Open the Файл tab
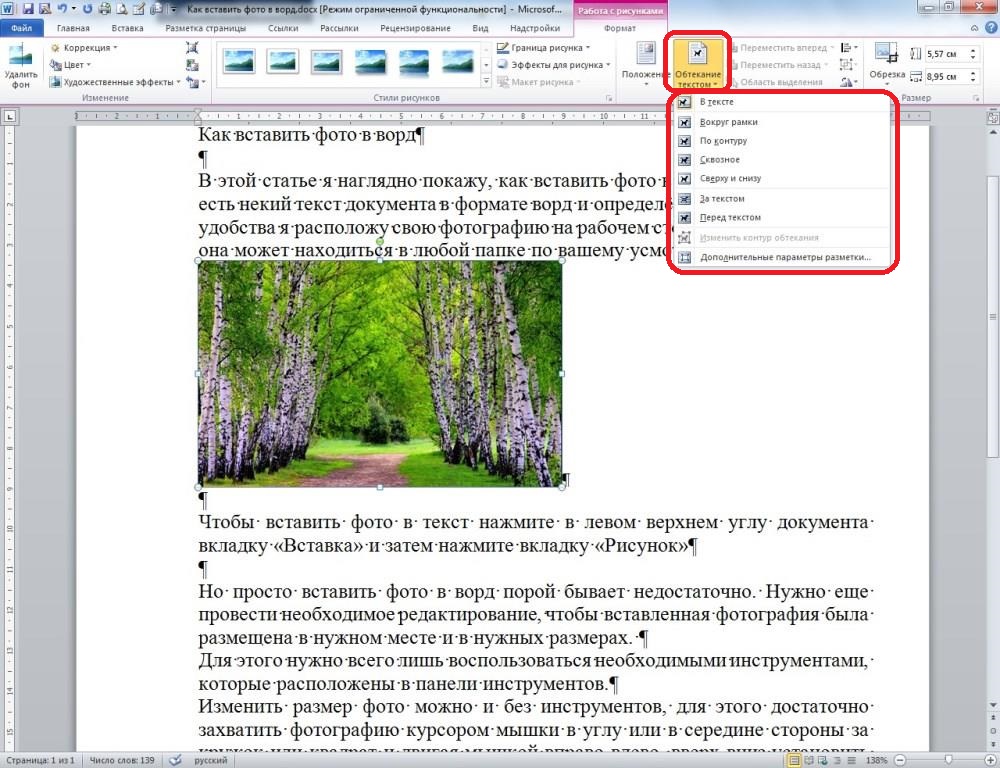 pos(21,28)
